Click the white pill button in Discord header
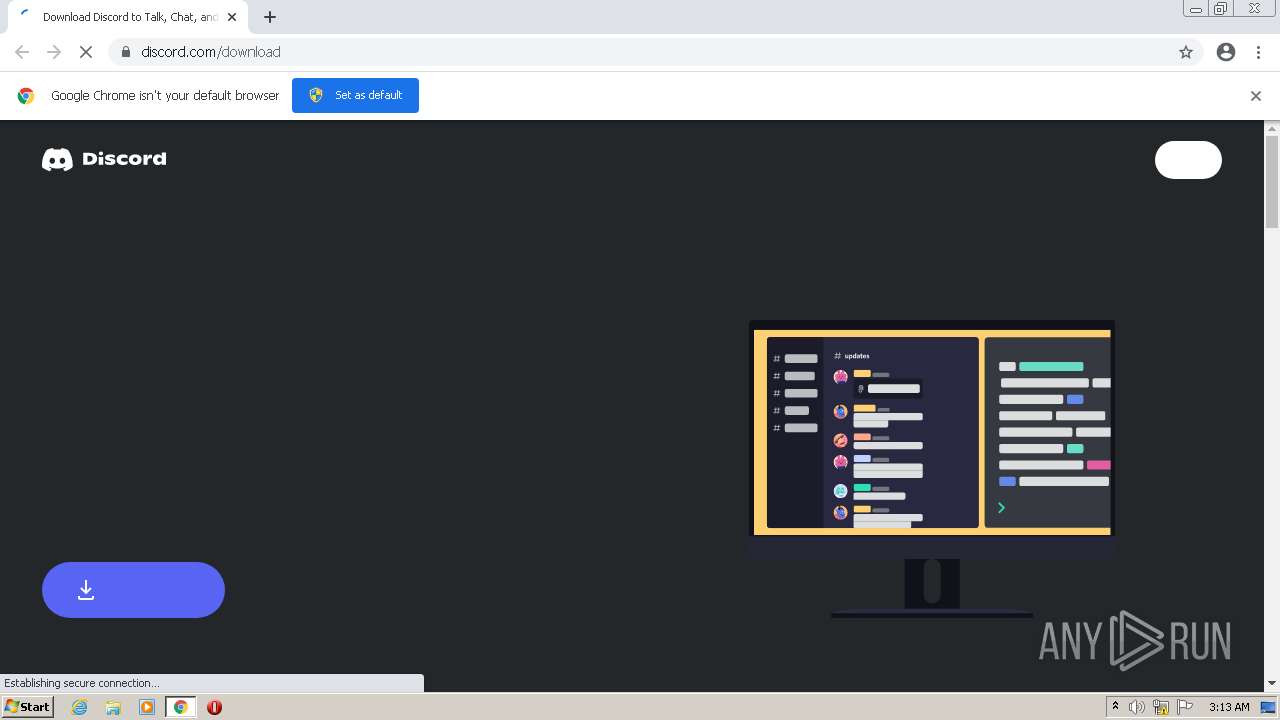This screenshot has width=1280, height=720. (x=1188, y=160)
